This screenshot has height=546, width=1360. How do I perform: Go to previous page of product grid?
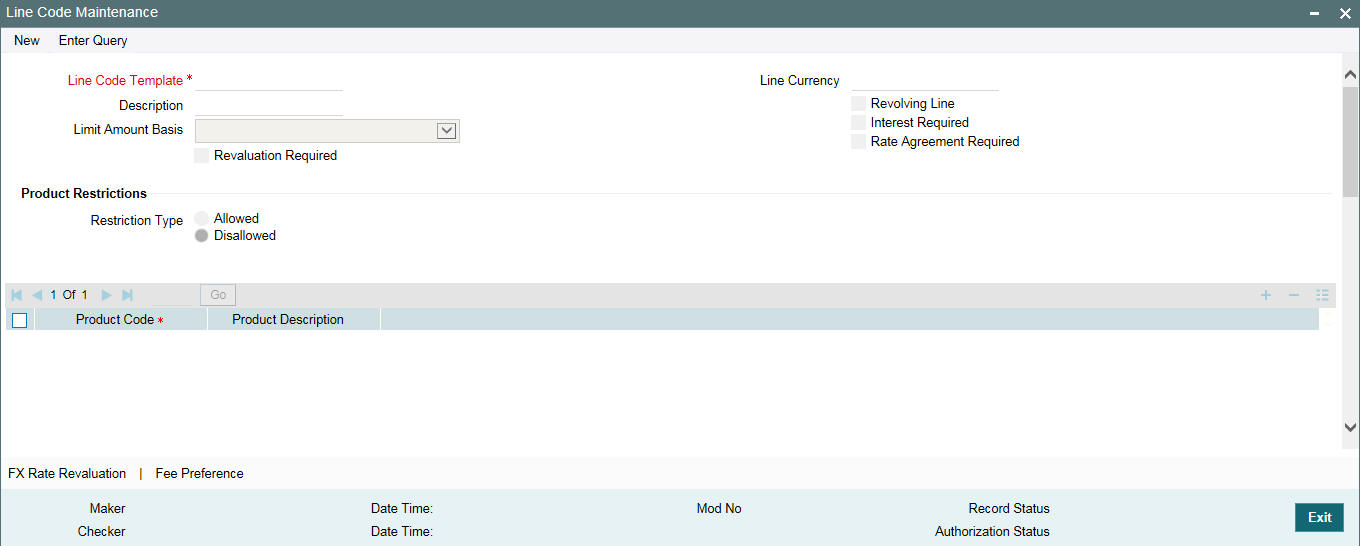pyautogui.click(x=37, y=295)
